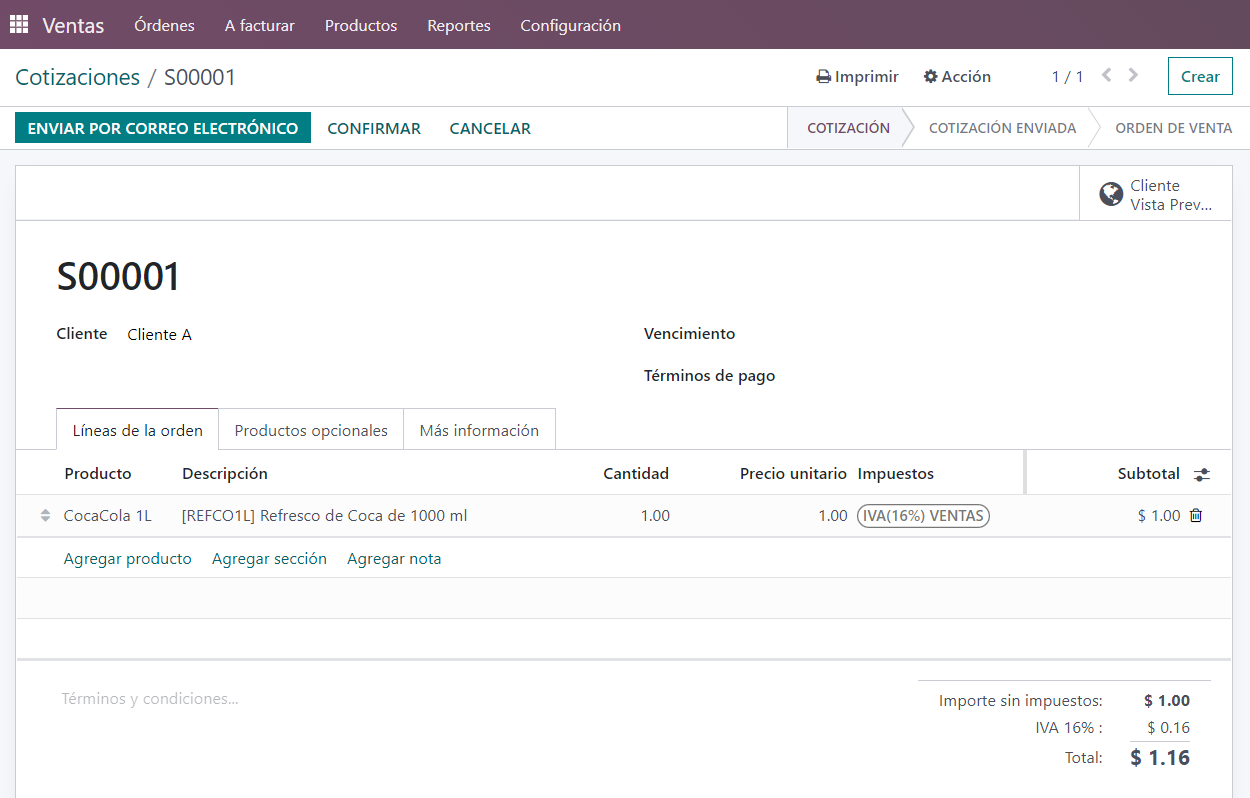This screenshot has height=798, width=1250.
Task: Click the Impuestos column header
Action: click(896, 474)
